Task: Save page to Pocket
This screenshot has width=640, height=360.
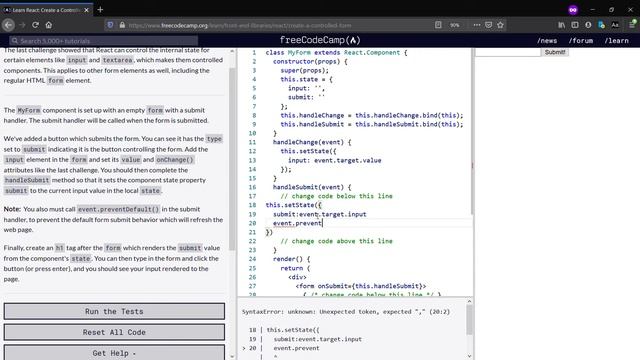Action: tap(489, 25)
